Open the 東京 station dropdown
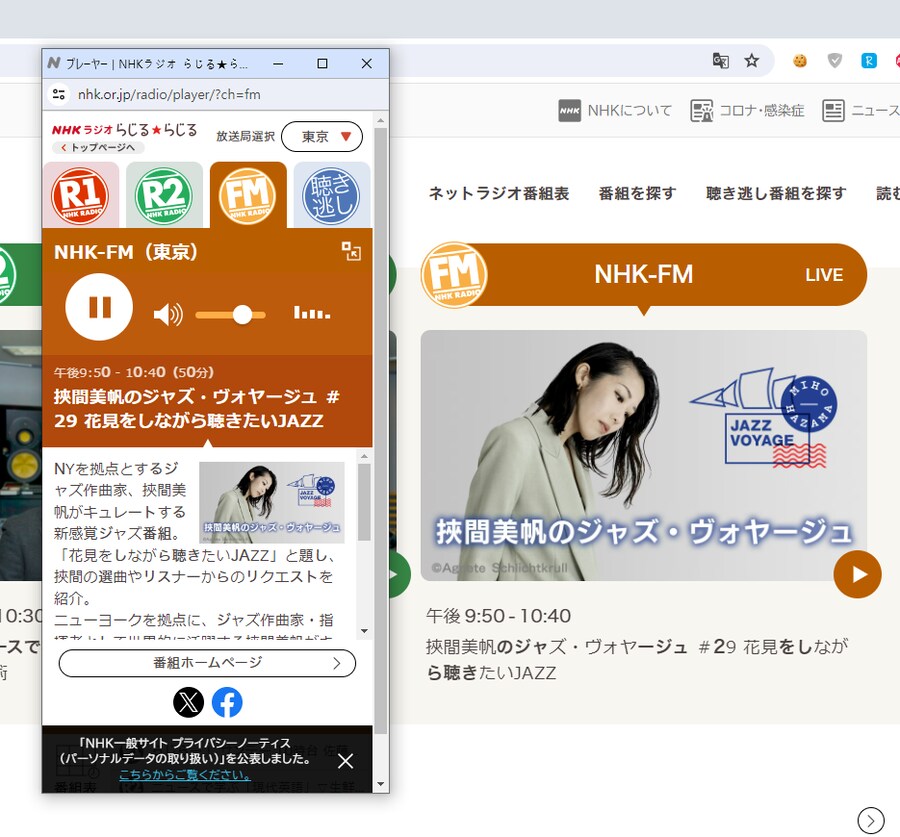This screenshot has height=837, width=900. 322,137
